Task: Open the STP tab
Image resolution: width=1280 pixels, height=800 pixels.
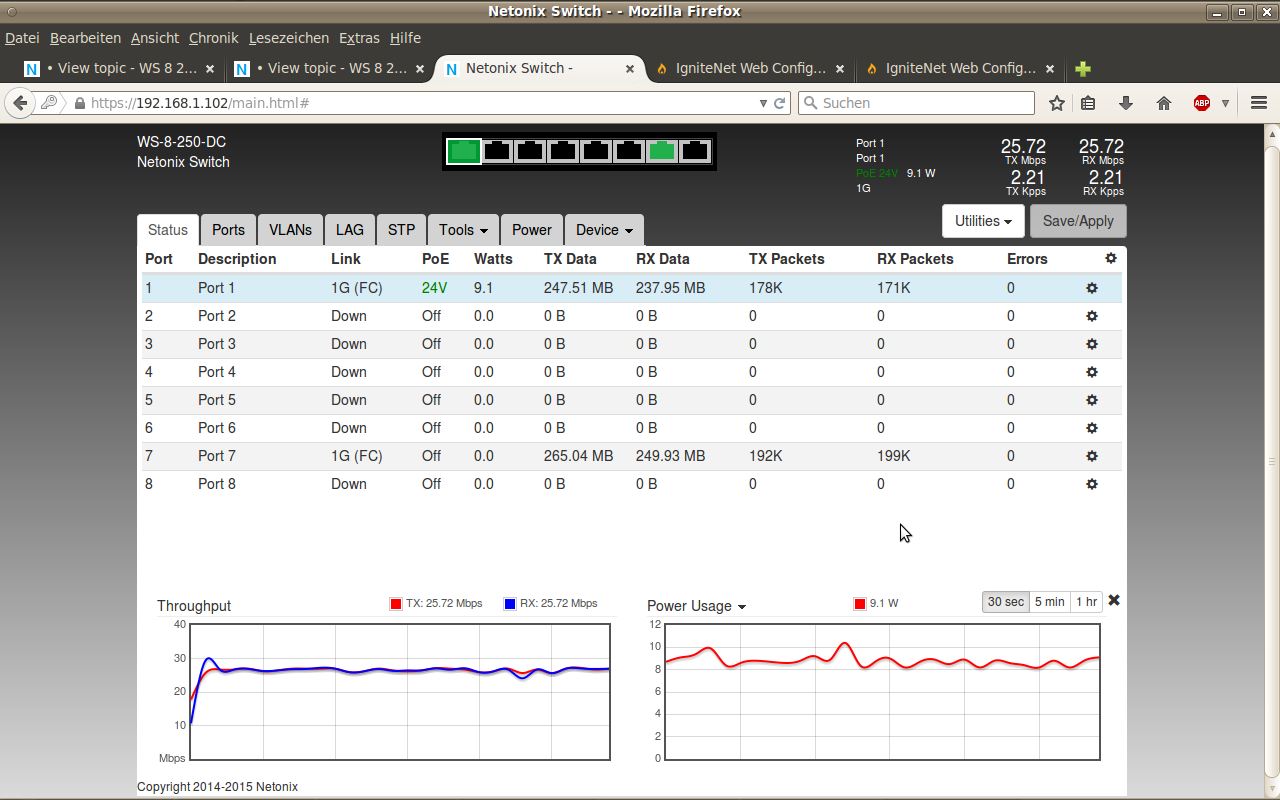Action: [x=401, y=230]
